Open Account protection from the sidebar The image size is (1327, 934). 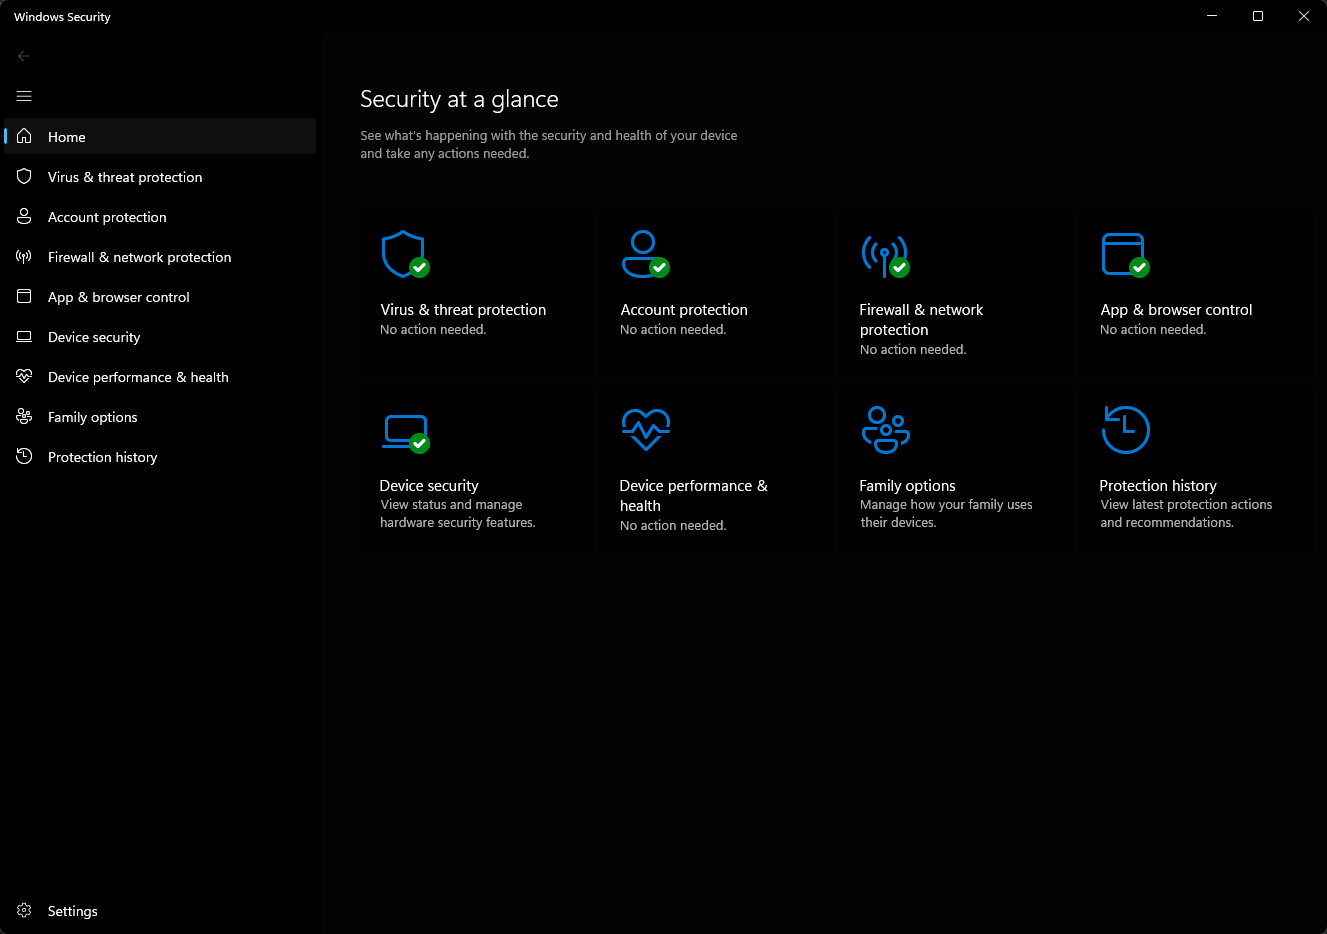pos(107,216)
